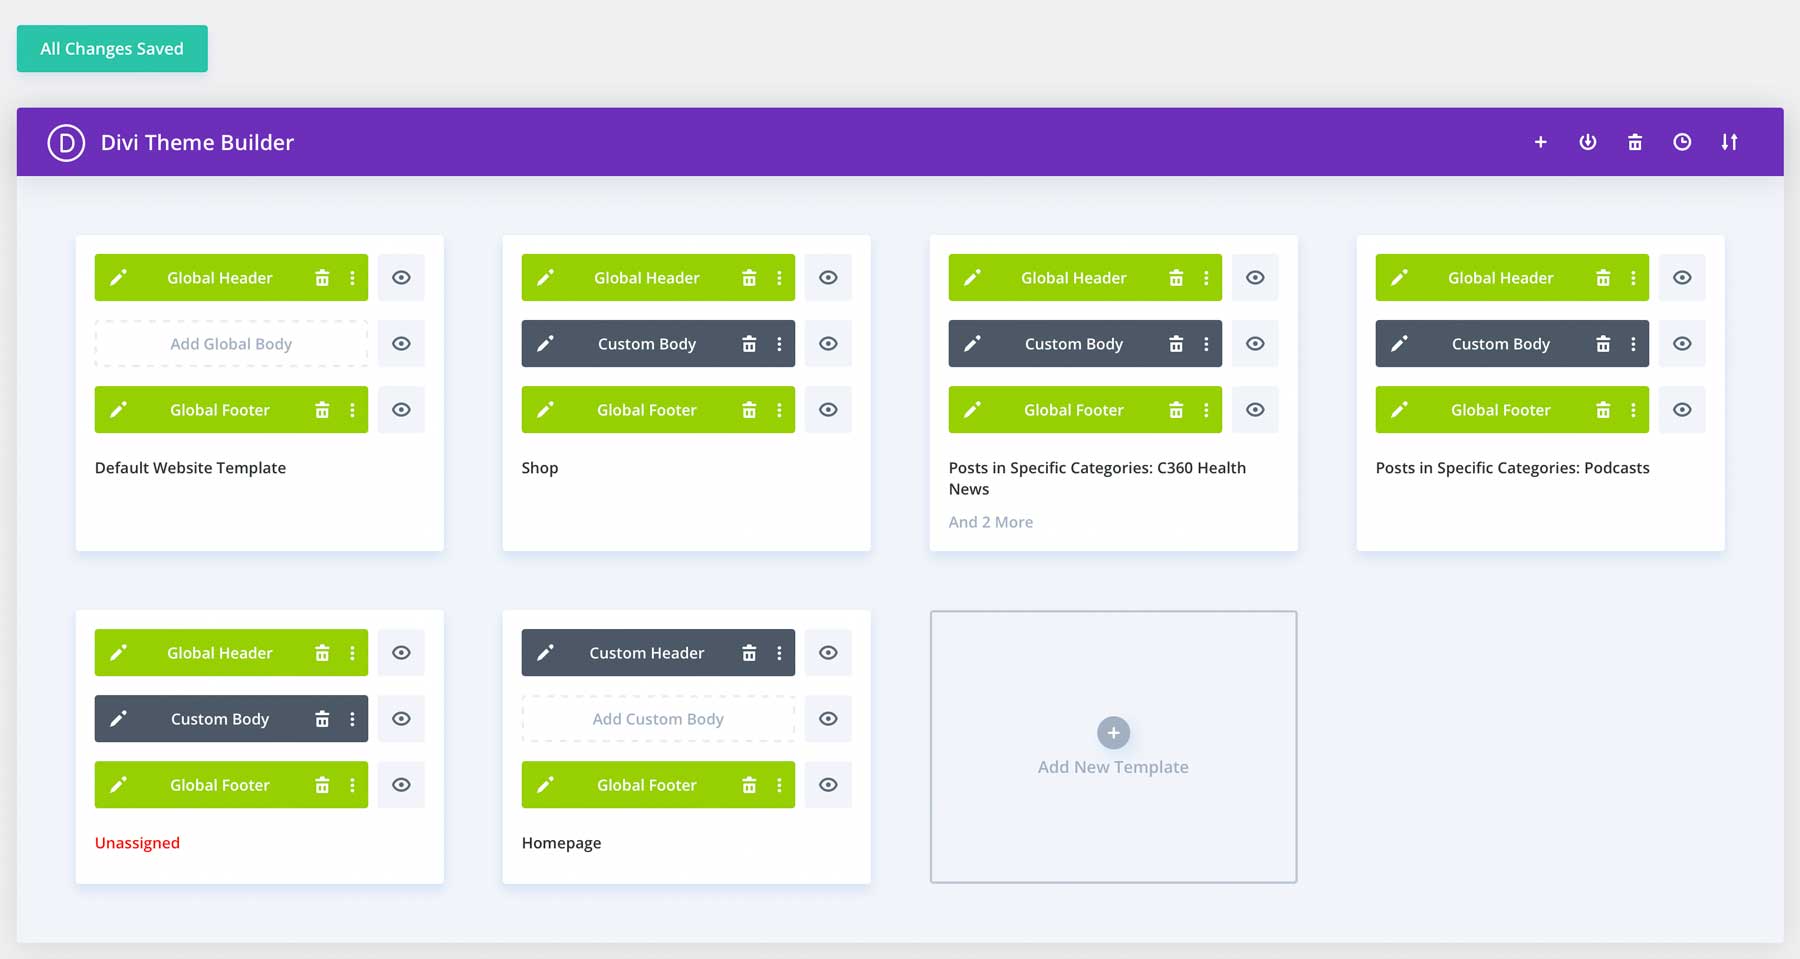
Task: Click the All Changes Saved button
Action: point(111,48)
